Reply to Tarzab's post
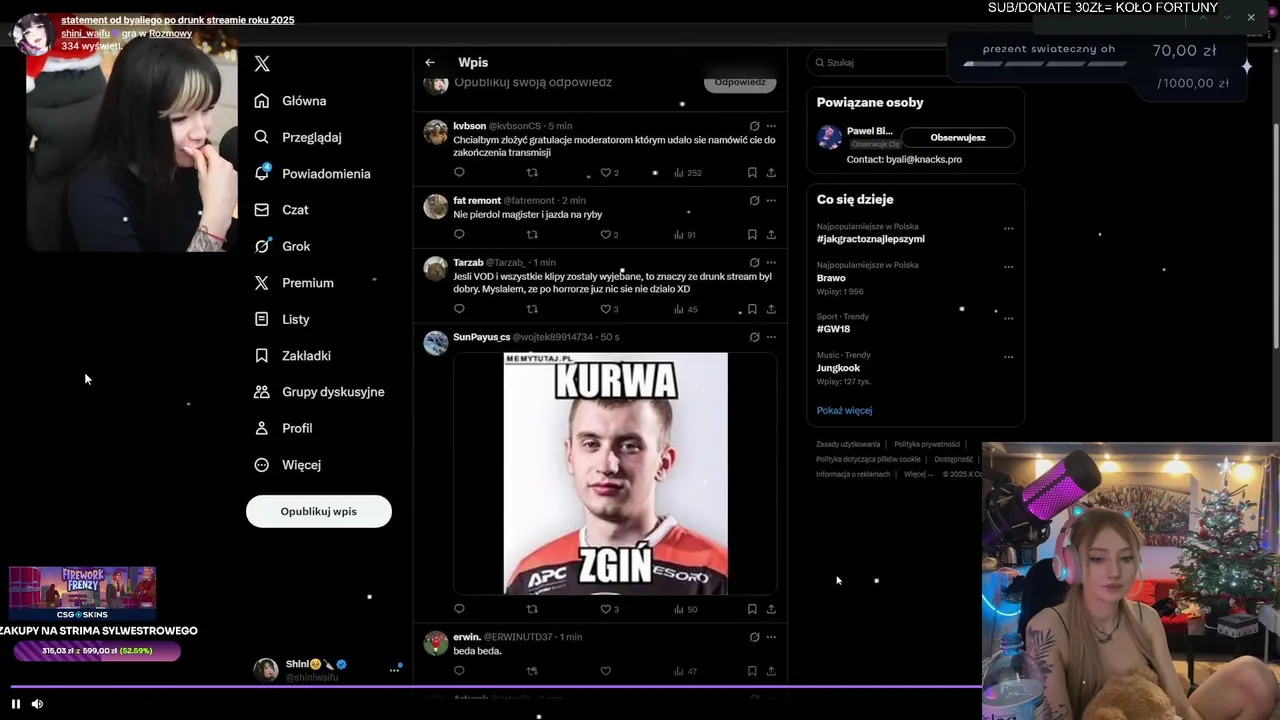The height and width of the screenshot is (720, 1280). click(x=459, y=309)
